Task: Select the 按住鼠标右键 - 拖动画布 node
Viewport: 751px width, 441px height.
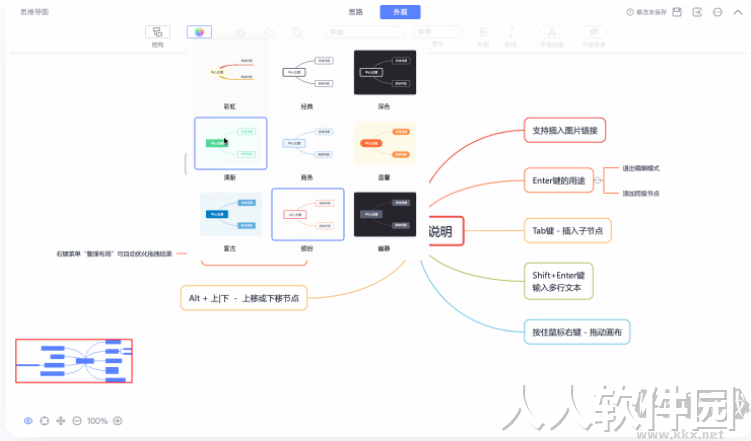Action: pyautogui.click(x=577, y=332)
